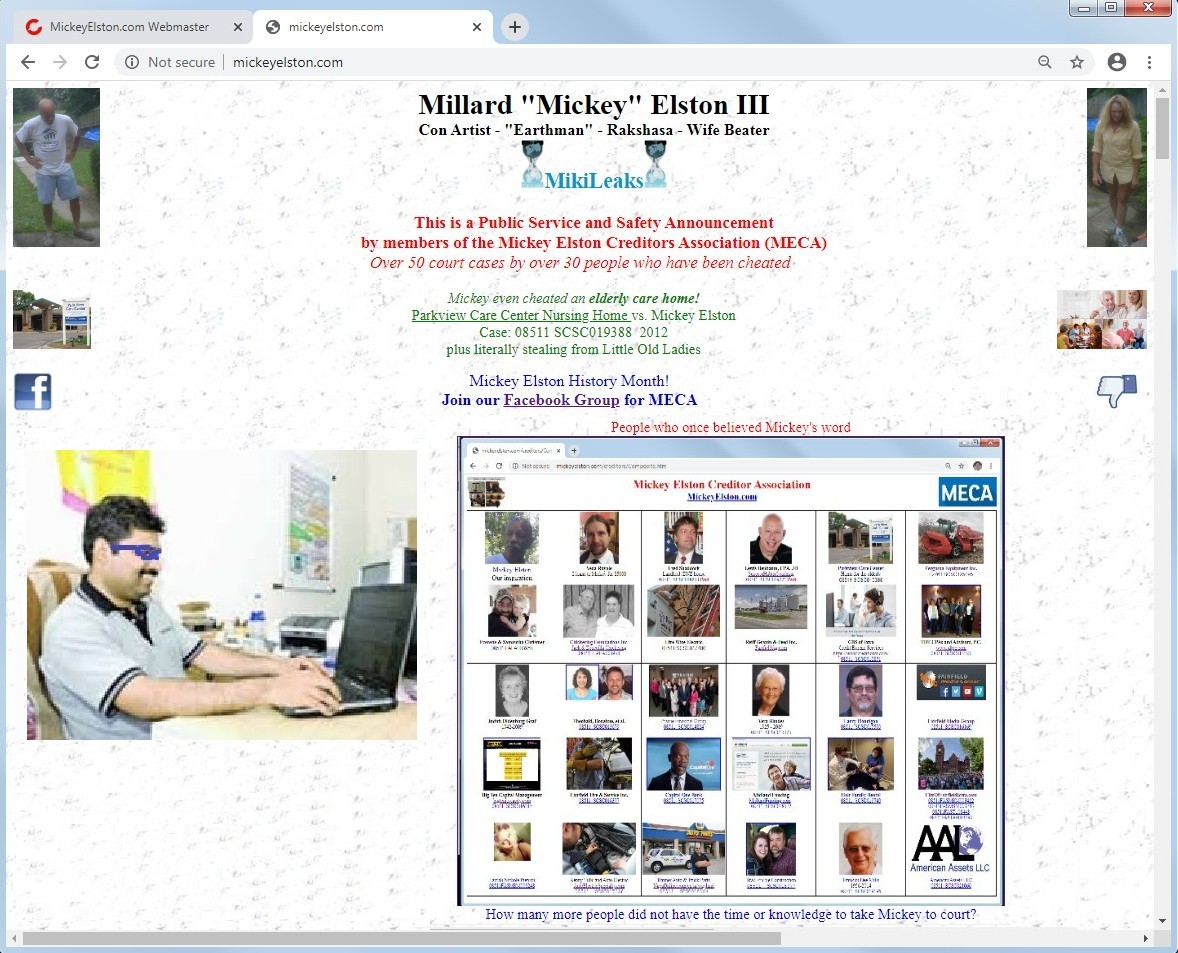Click the man typing on laptop photo
Screen dimensions: 1178x953
pyautogui.click(x=222, y=595)
